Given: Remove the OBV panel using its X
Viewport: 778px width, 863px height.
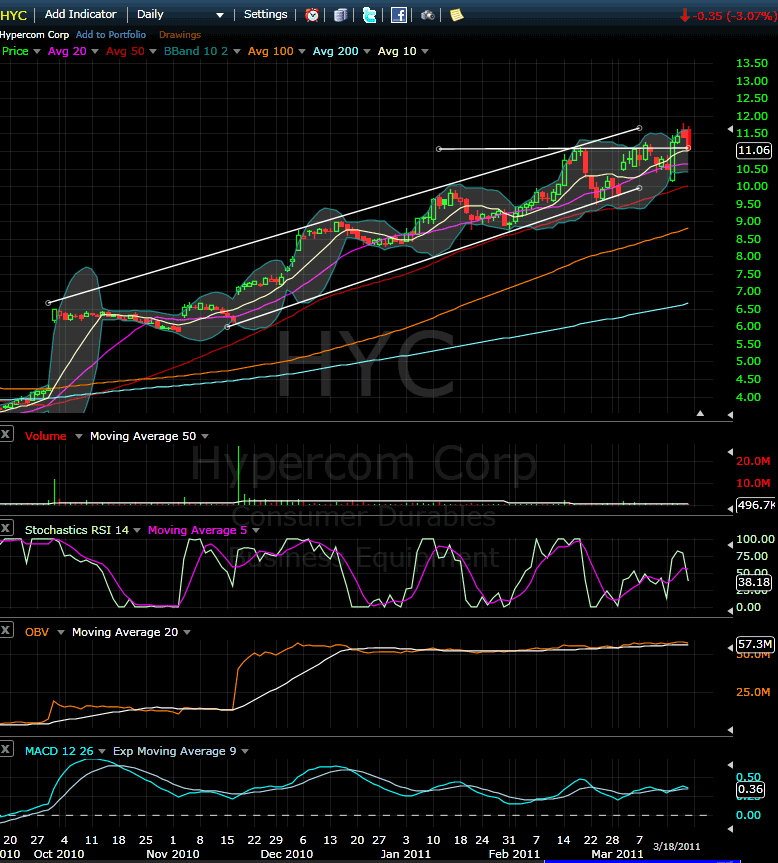Looking at the screenshot, I should tap(6, 630).
